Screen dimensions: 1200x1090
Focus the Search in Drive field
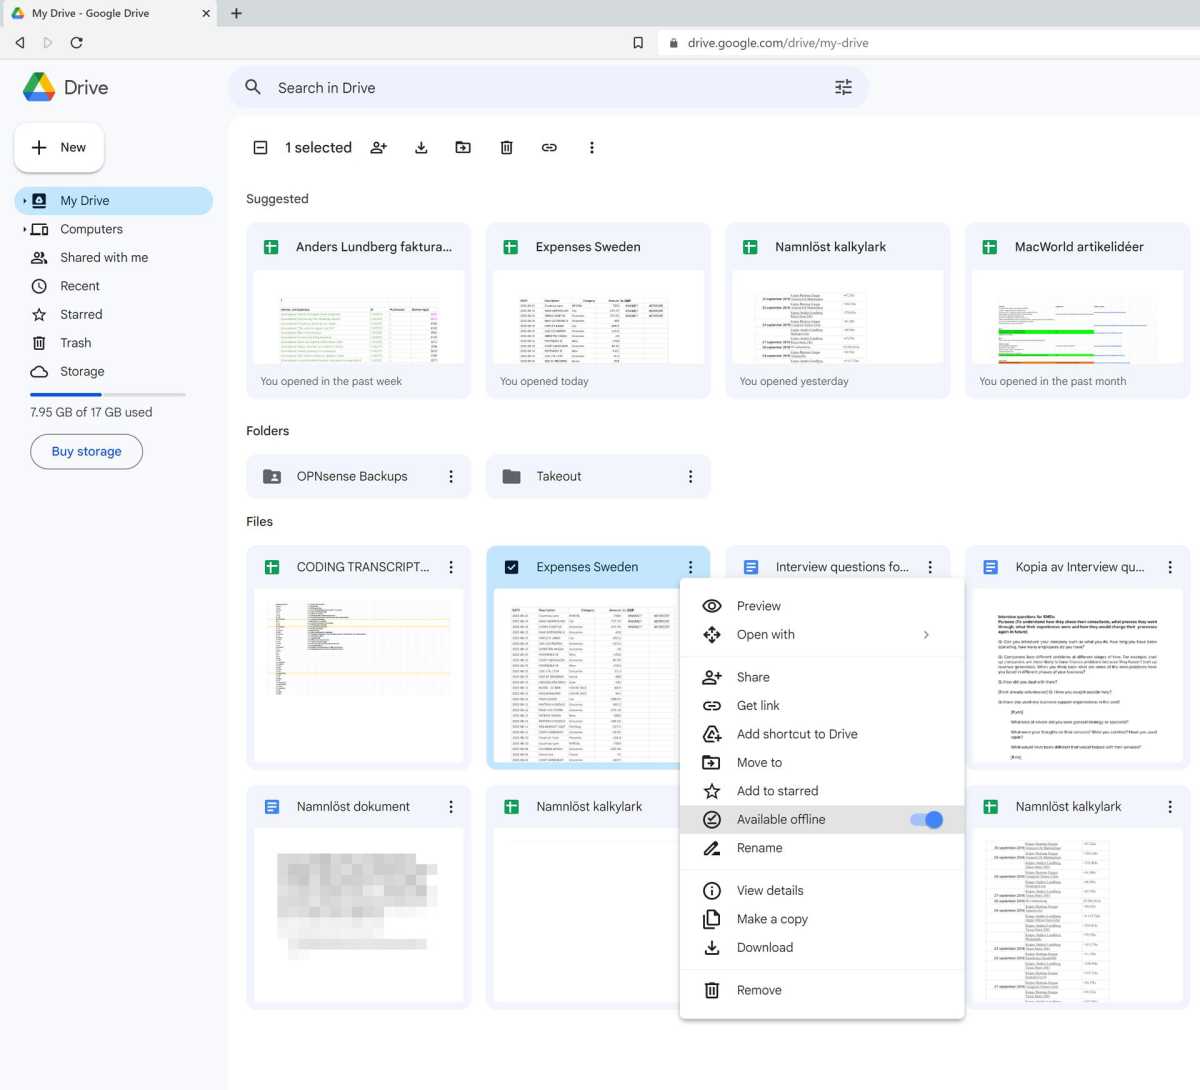pyautogui.click(x=548, y=88)
